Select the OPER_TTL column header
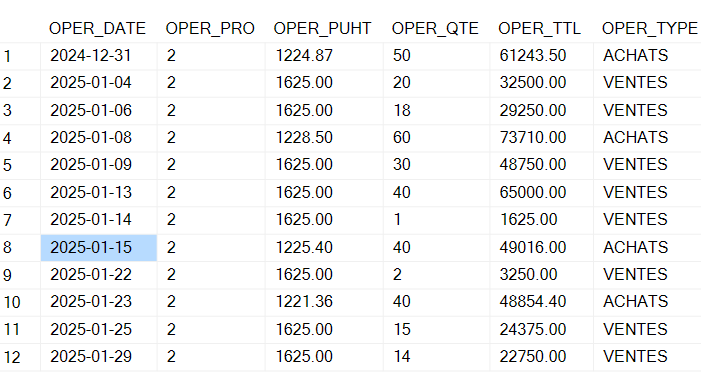 coord(541,29)
